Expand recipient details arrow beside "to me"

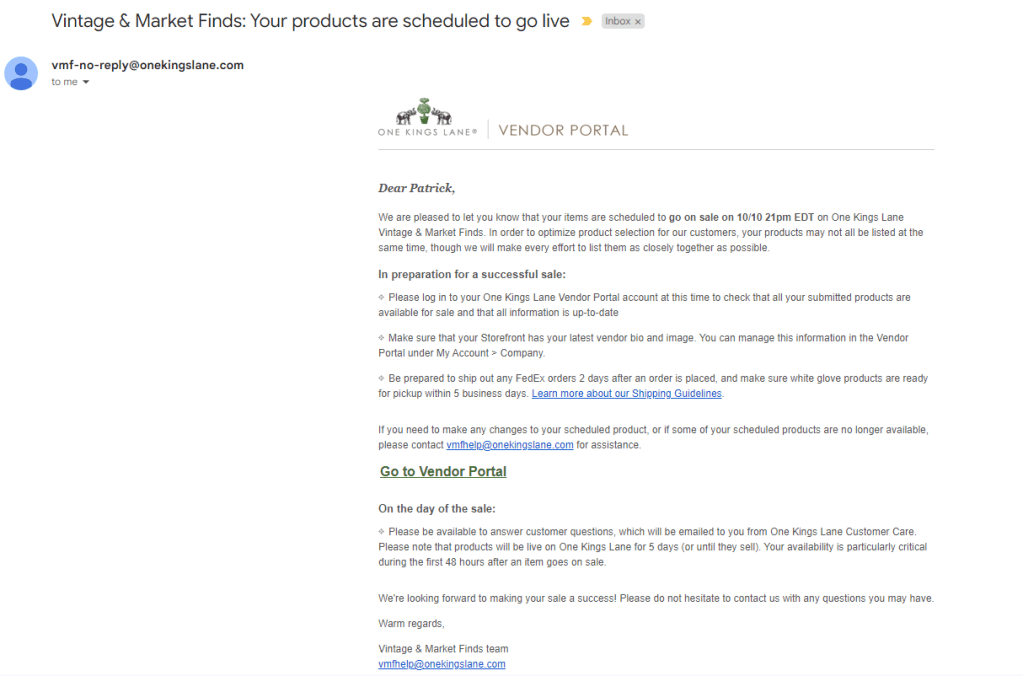click(86, 82)
